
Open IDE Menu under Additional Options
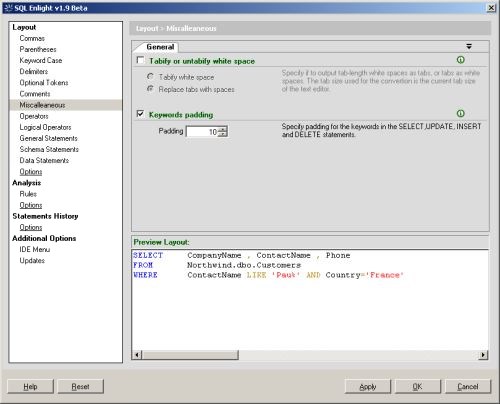(x=35, y=249)
